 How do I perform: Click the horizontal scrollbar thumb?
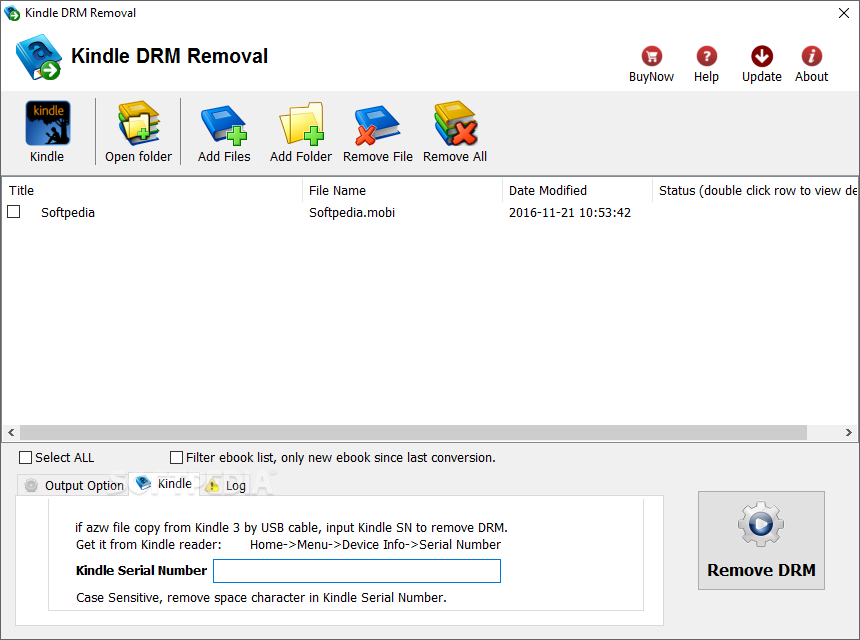point(413,432)
